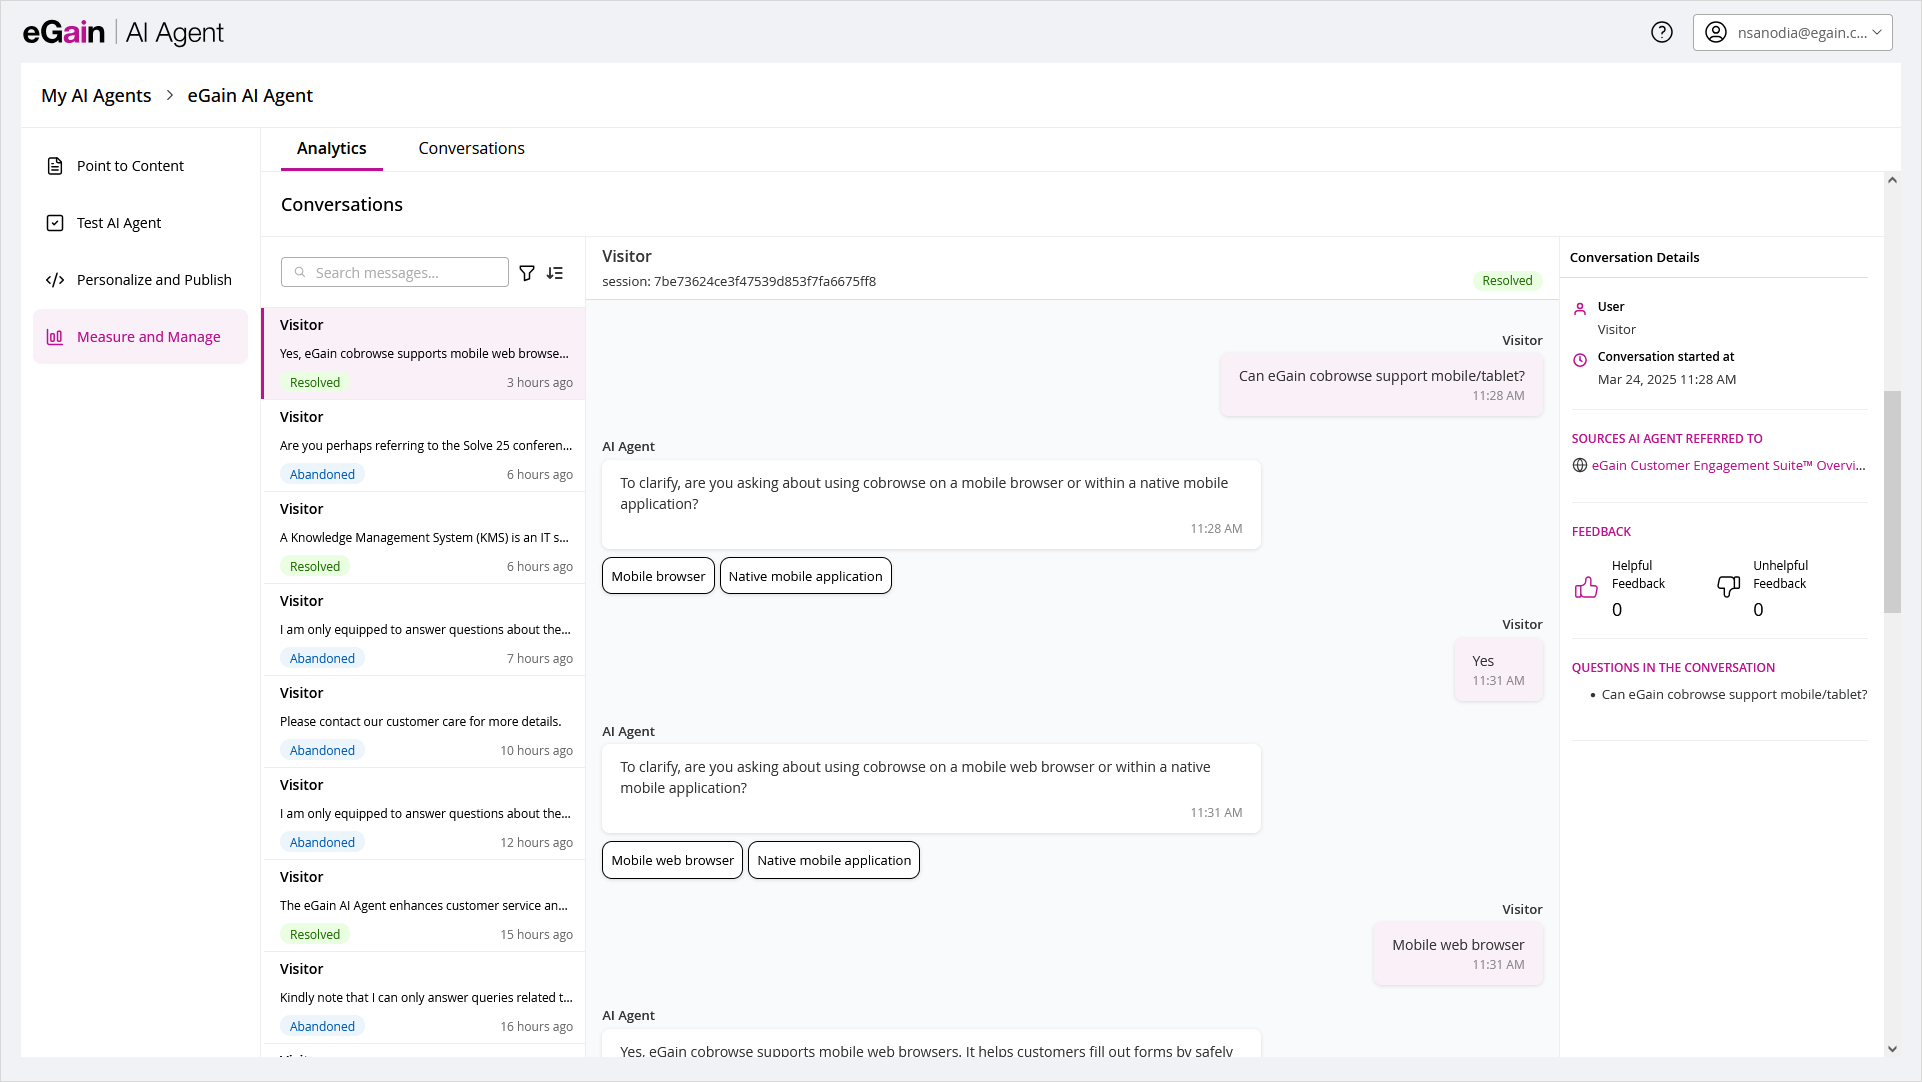The width and height of the screenshot is (1922, 1082).
Task: Click the Personalize and Publish code icon
Action: click(x=55, y=280)
